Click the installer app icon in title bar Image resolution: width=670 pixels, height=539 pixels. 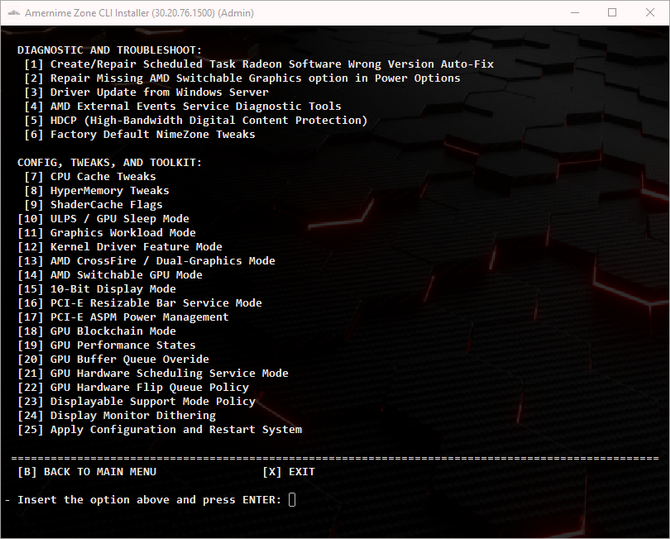14,13
